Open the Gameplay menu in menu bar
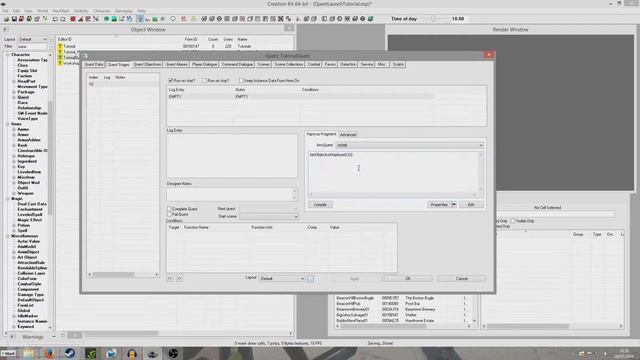The width and height of the screenshot is (640, 360). click(124, 11)
